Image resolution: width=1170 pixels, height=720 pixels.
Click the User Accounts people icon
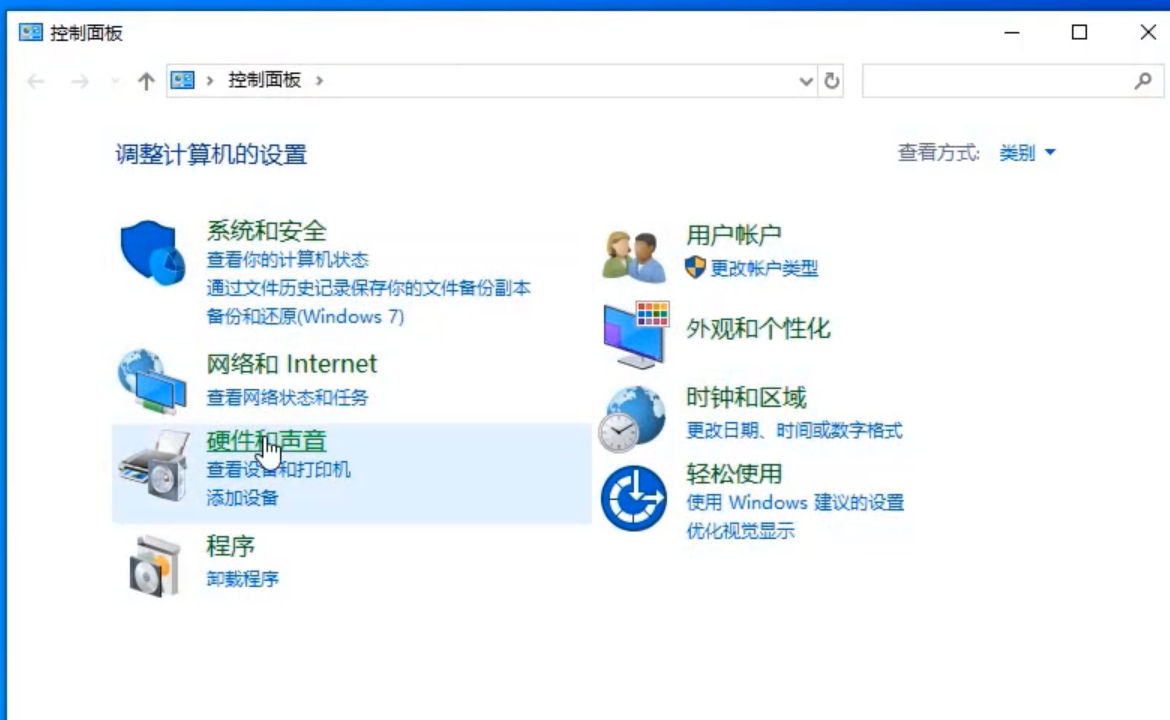click(634, 256)
